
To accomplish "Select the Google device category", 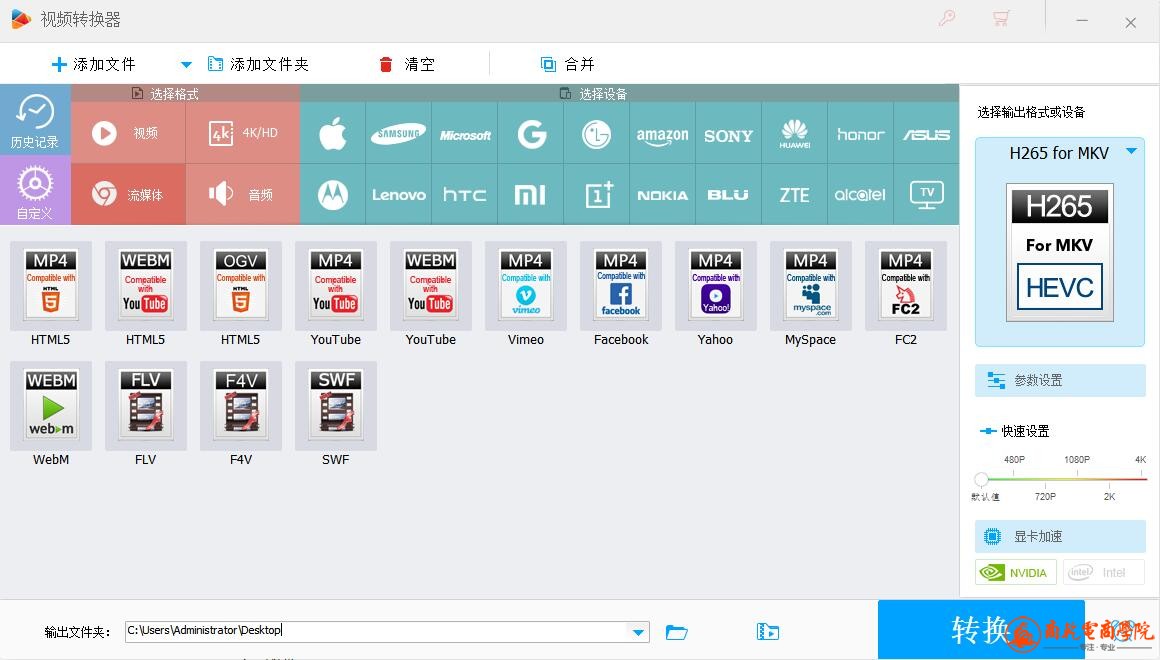I will (x=531, y=134).
